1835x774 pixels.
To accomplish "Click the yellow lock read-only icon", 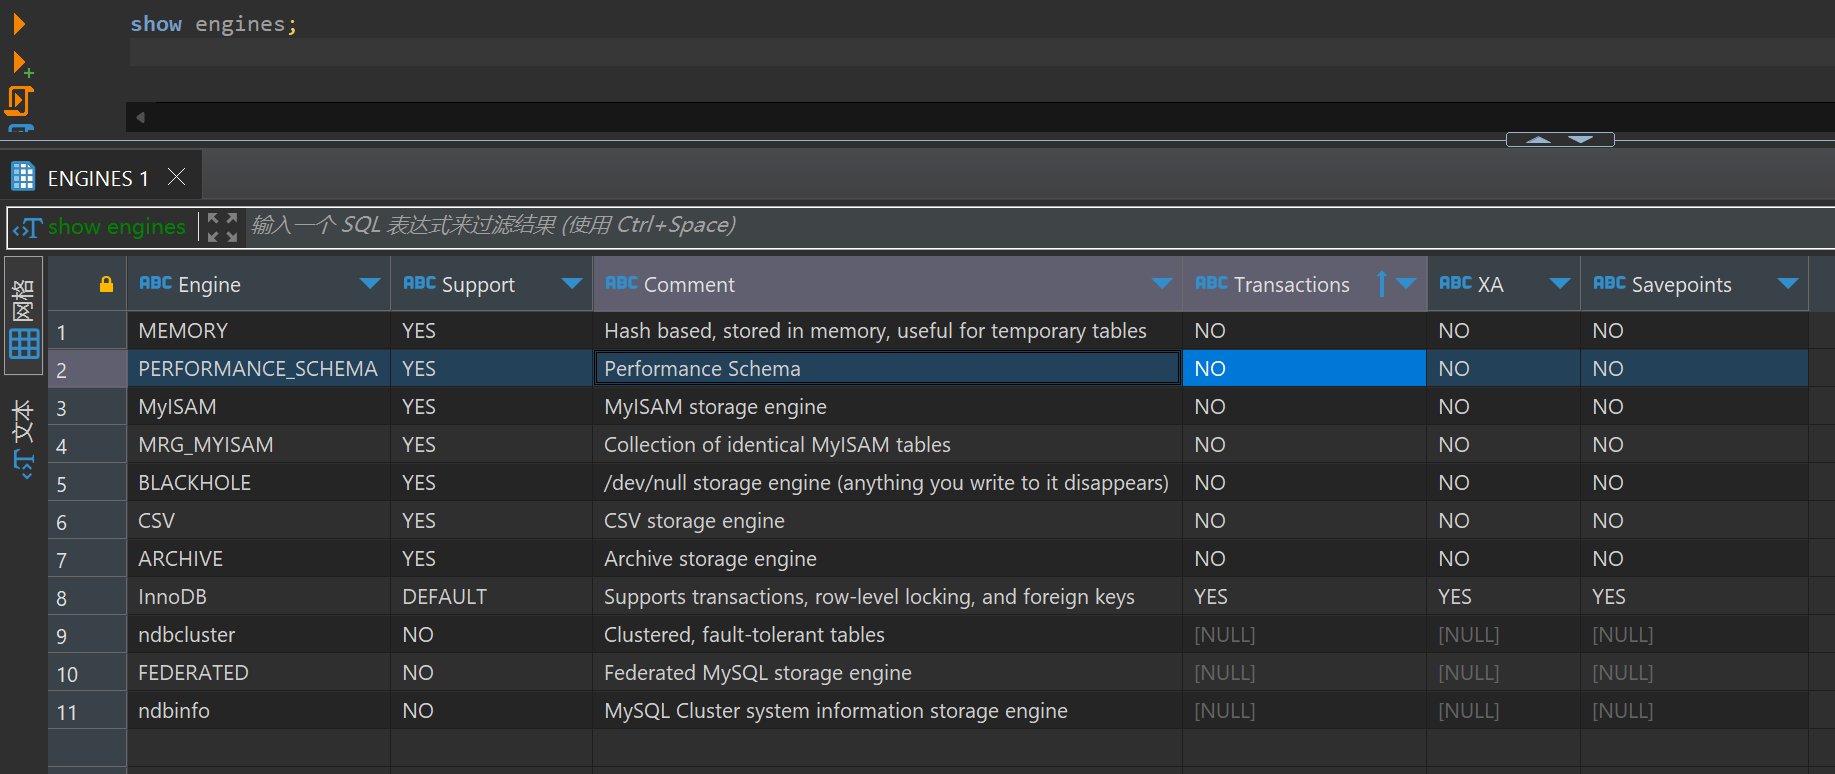I will point(106,284).
